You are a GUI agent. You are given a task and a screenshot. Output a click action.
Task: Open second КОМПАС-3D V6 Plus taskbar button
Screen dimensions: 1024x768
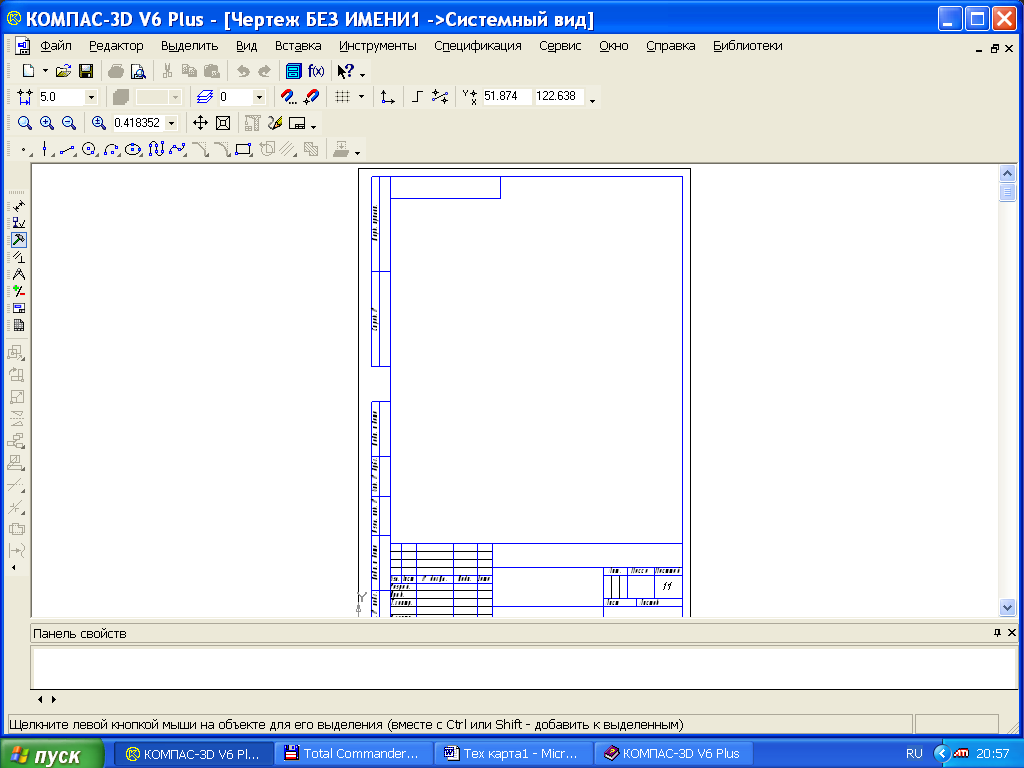click(x=673, y=754)
